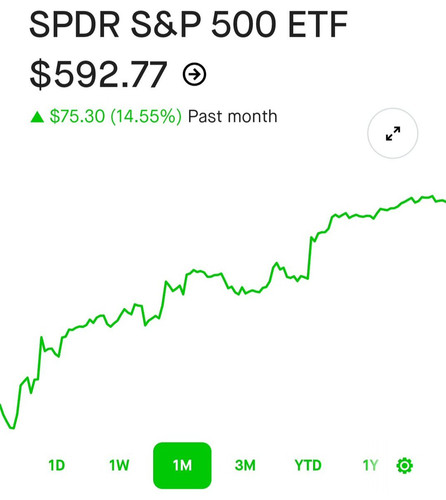This screenshot has width=446, height=500.
Task: Open details via arrow circle beside price
Action: pos(194,74)
